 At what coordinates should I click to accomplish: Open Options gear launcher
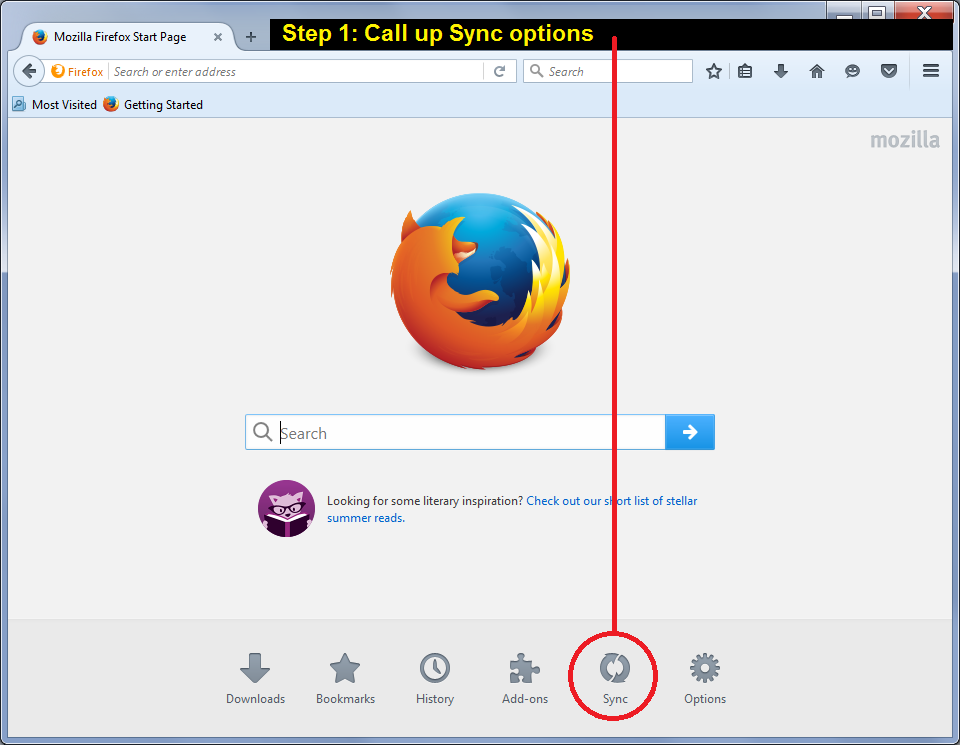[x=705, y=679]
